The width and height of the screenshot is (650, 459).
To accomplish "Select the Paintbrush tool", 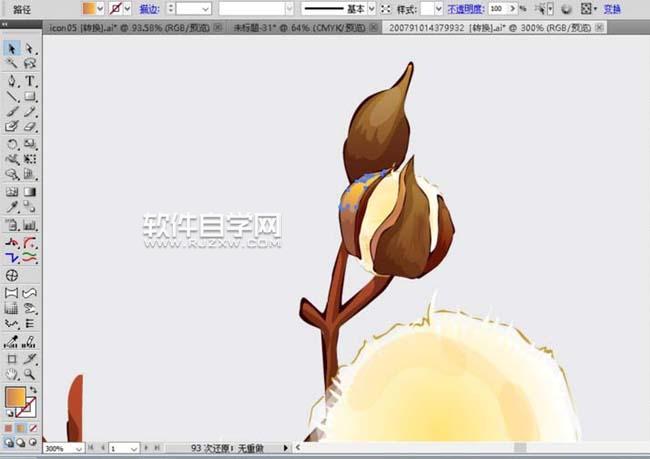I will pos(12,111).
